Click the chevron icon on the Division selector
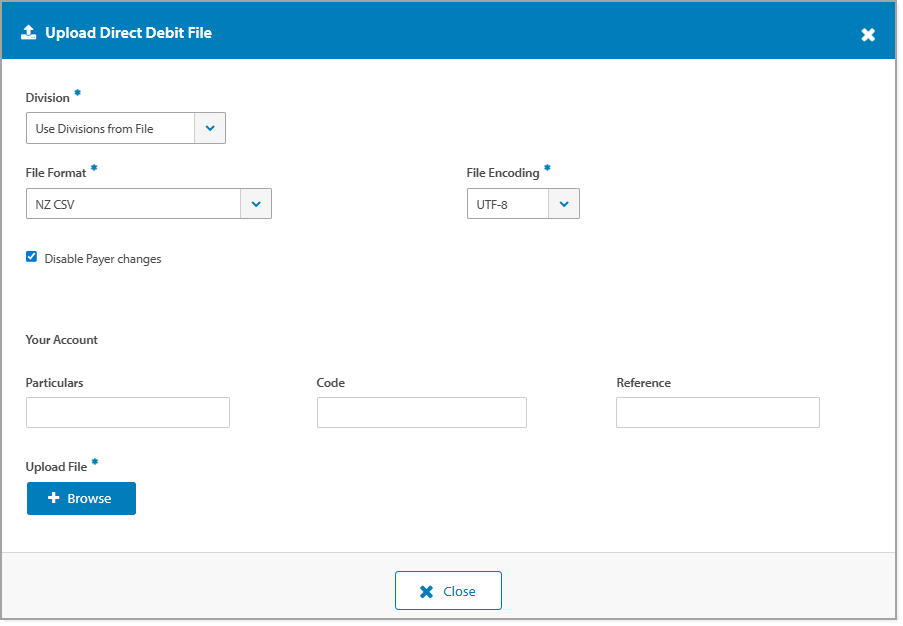Viewport: 903px width, 626px height. 209,128
